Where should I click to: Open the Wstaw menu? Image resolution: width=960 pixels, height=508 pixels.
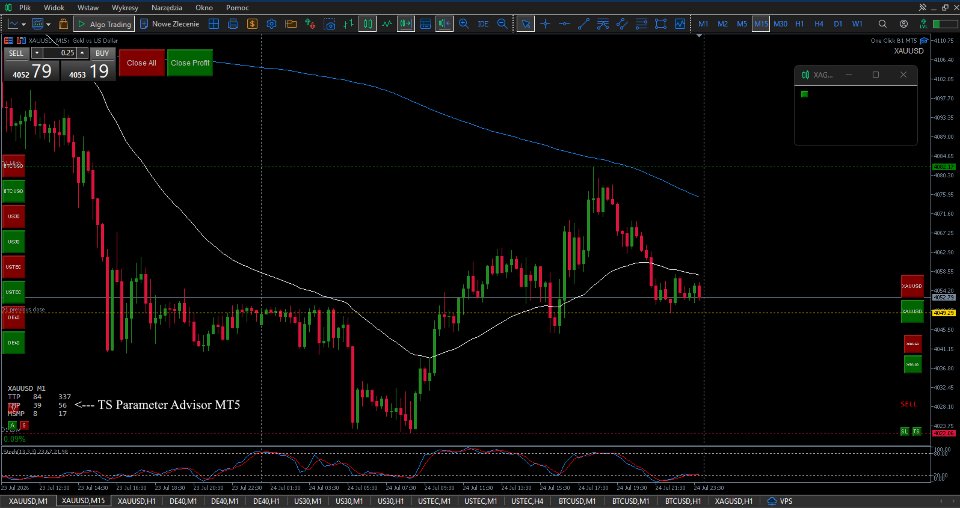pos(89,8)
